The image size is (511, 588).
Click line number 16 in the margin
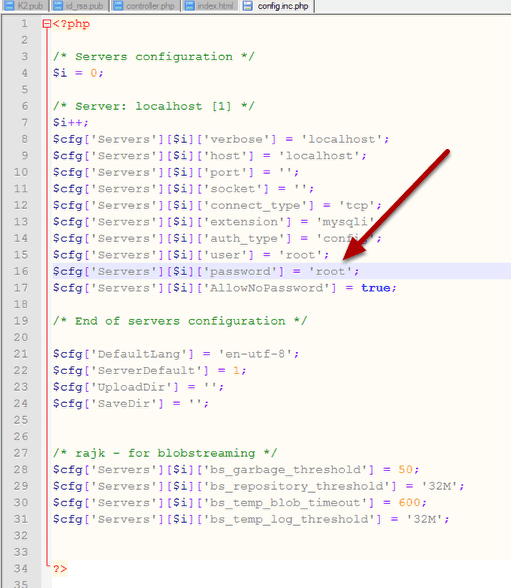(21, 271)
